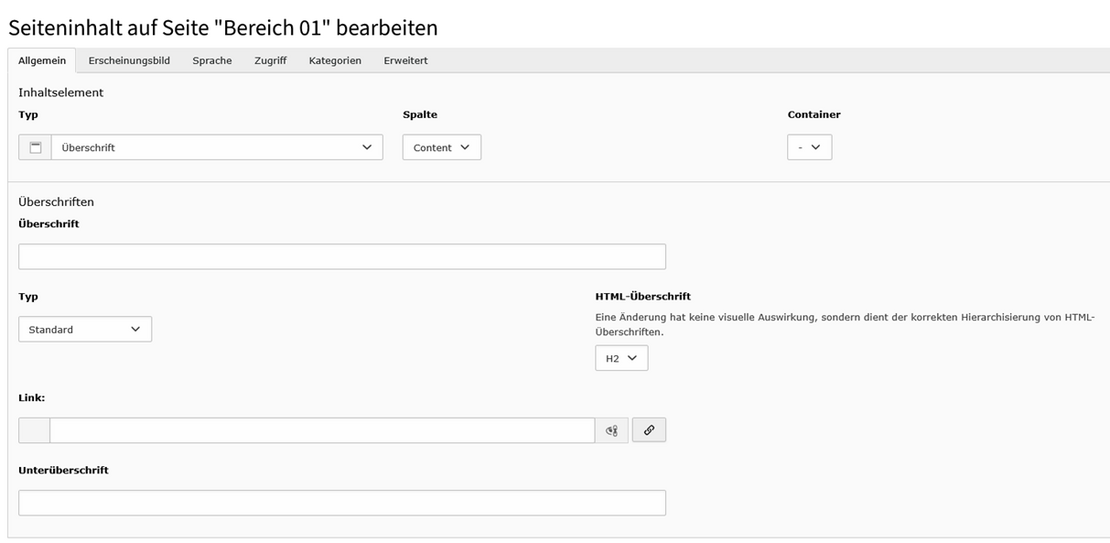Click the chain link wizard button
1110x543 pixels.
[649, 430]
